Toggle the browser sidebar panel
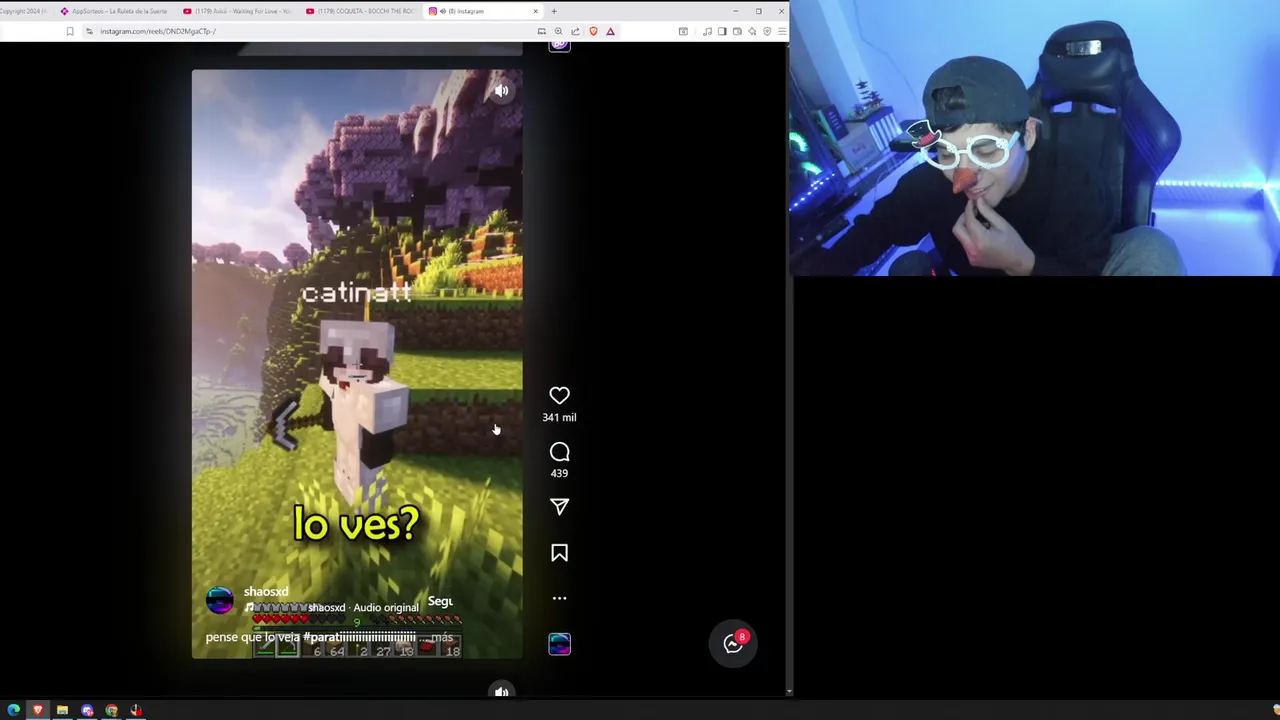Screen dimensions: 1280x720 click(722, 31)
